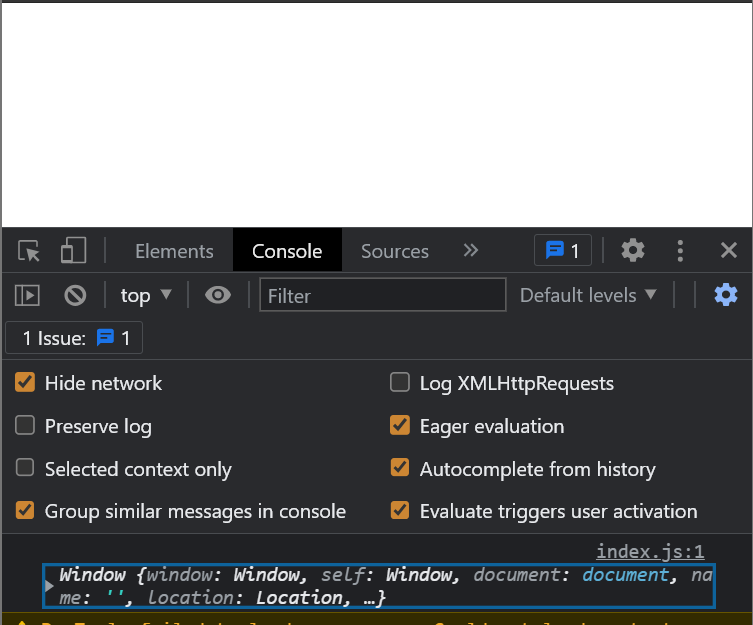The height and width of the screenshot is (625, 753).
Task: Click the Location value in Window log
Action: point(298,598)
